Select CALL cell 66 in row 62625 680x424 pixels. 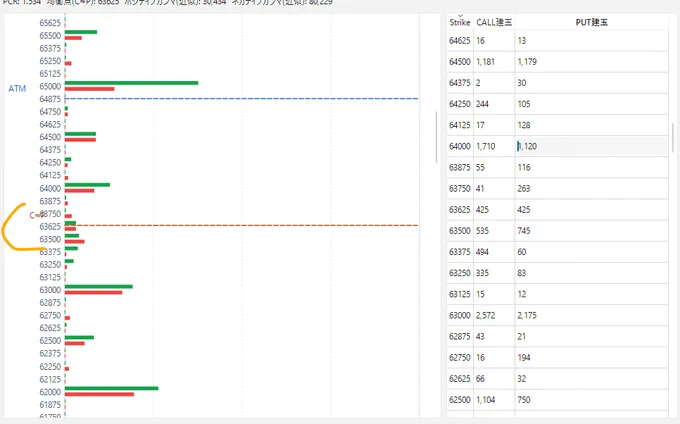[480, 379]
